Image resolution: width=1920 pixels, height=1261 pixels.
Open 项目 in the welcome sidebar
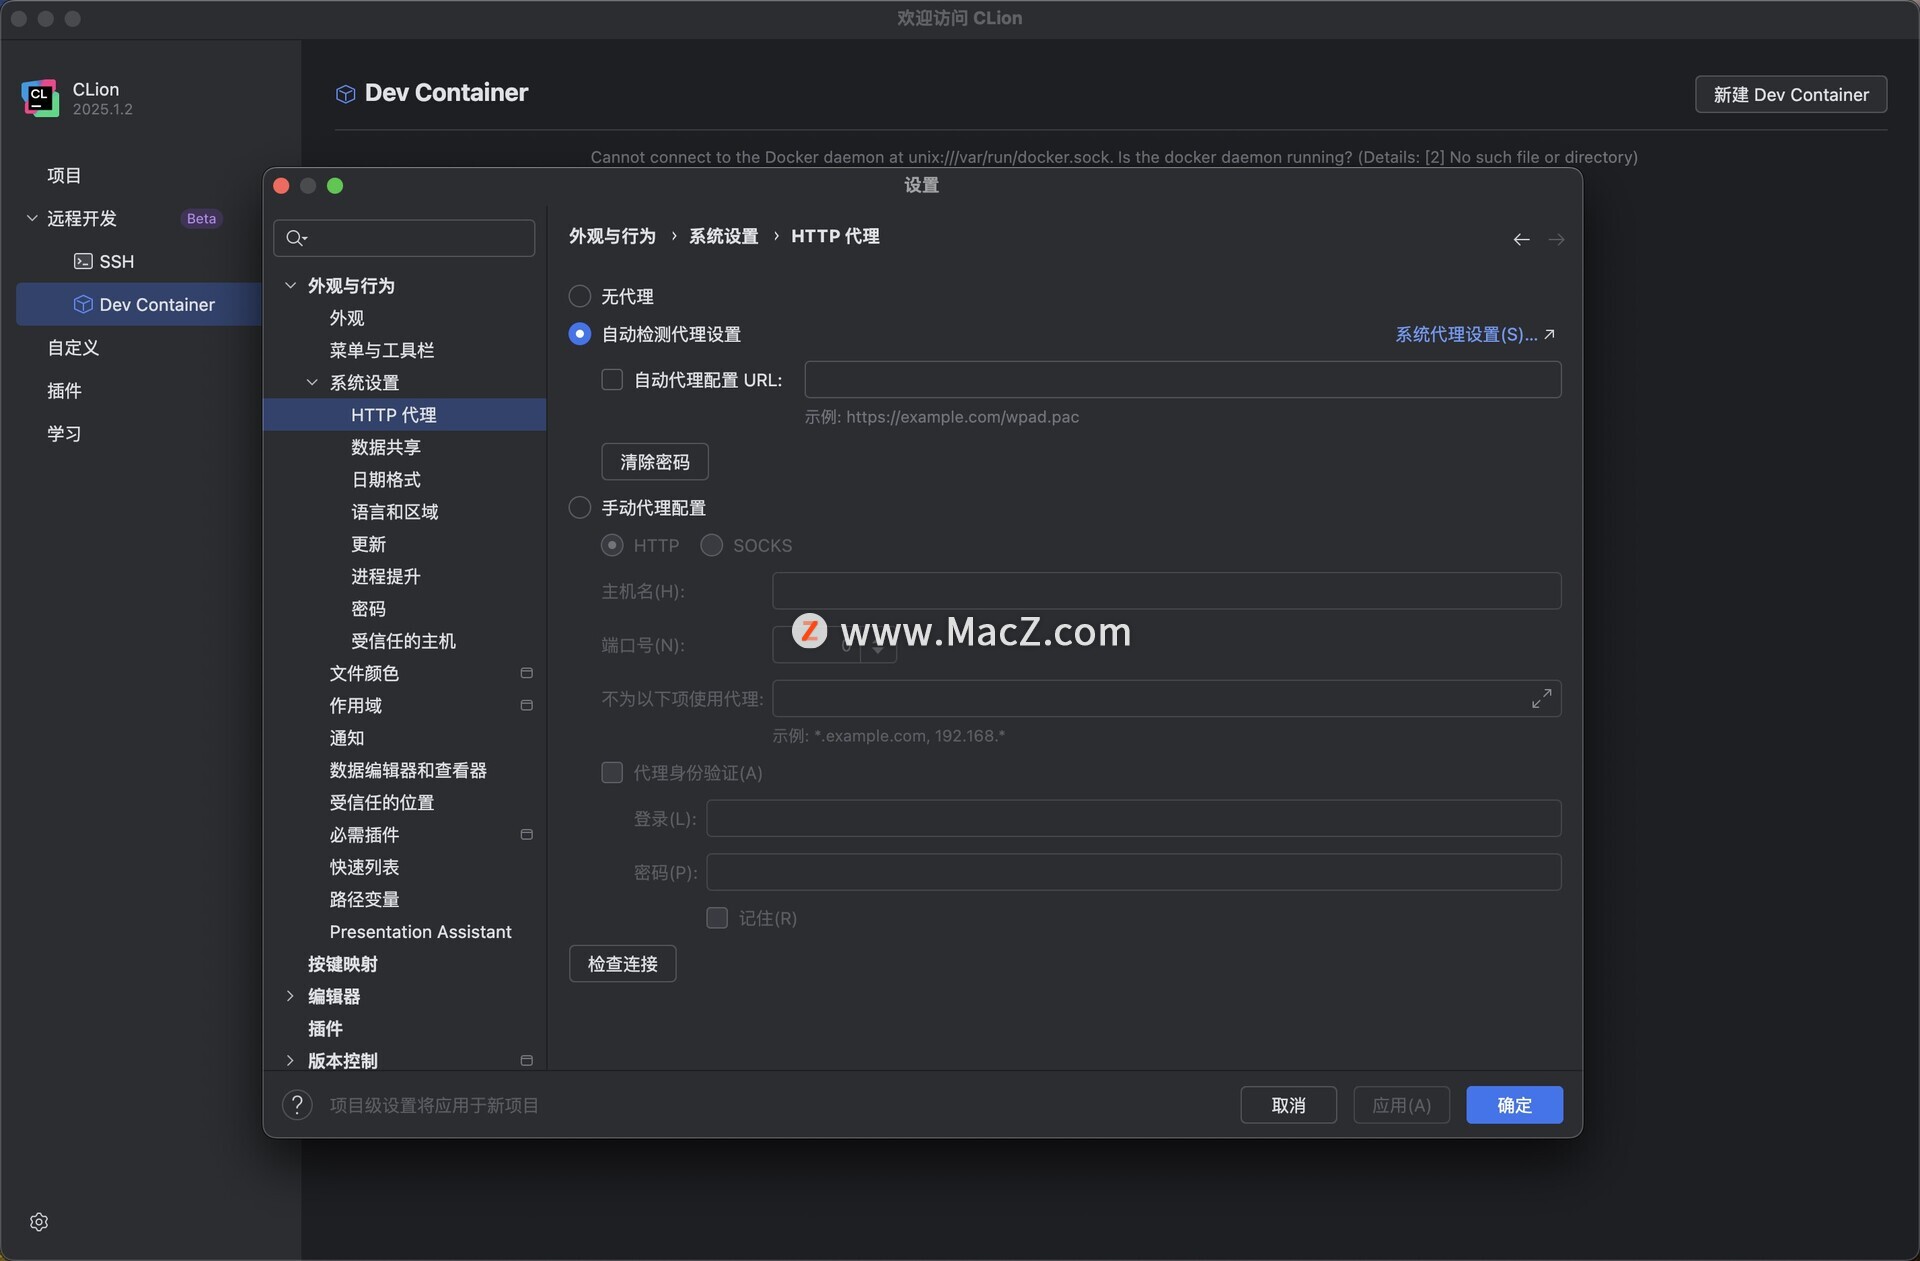[x=64, y=175]
